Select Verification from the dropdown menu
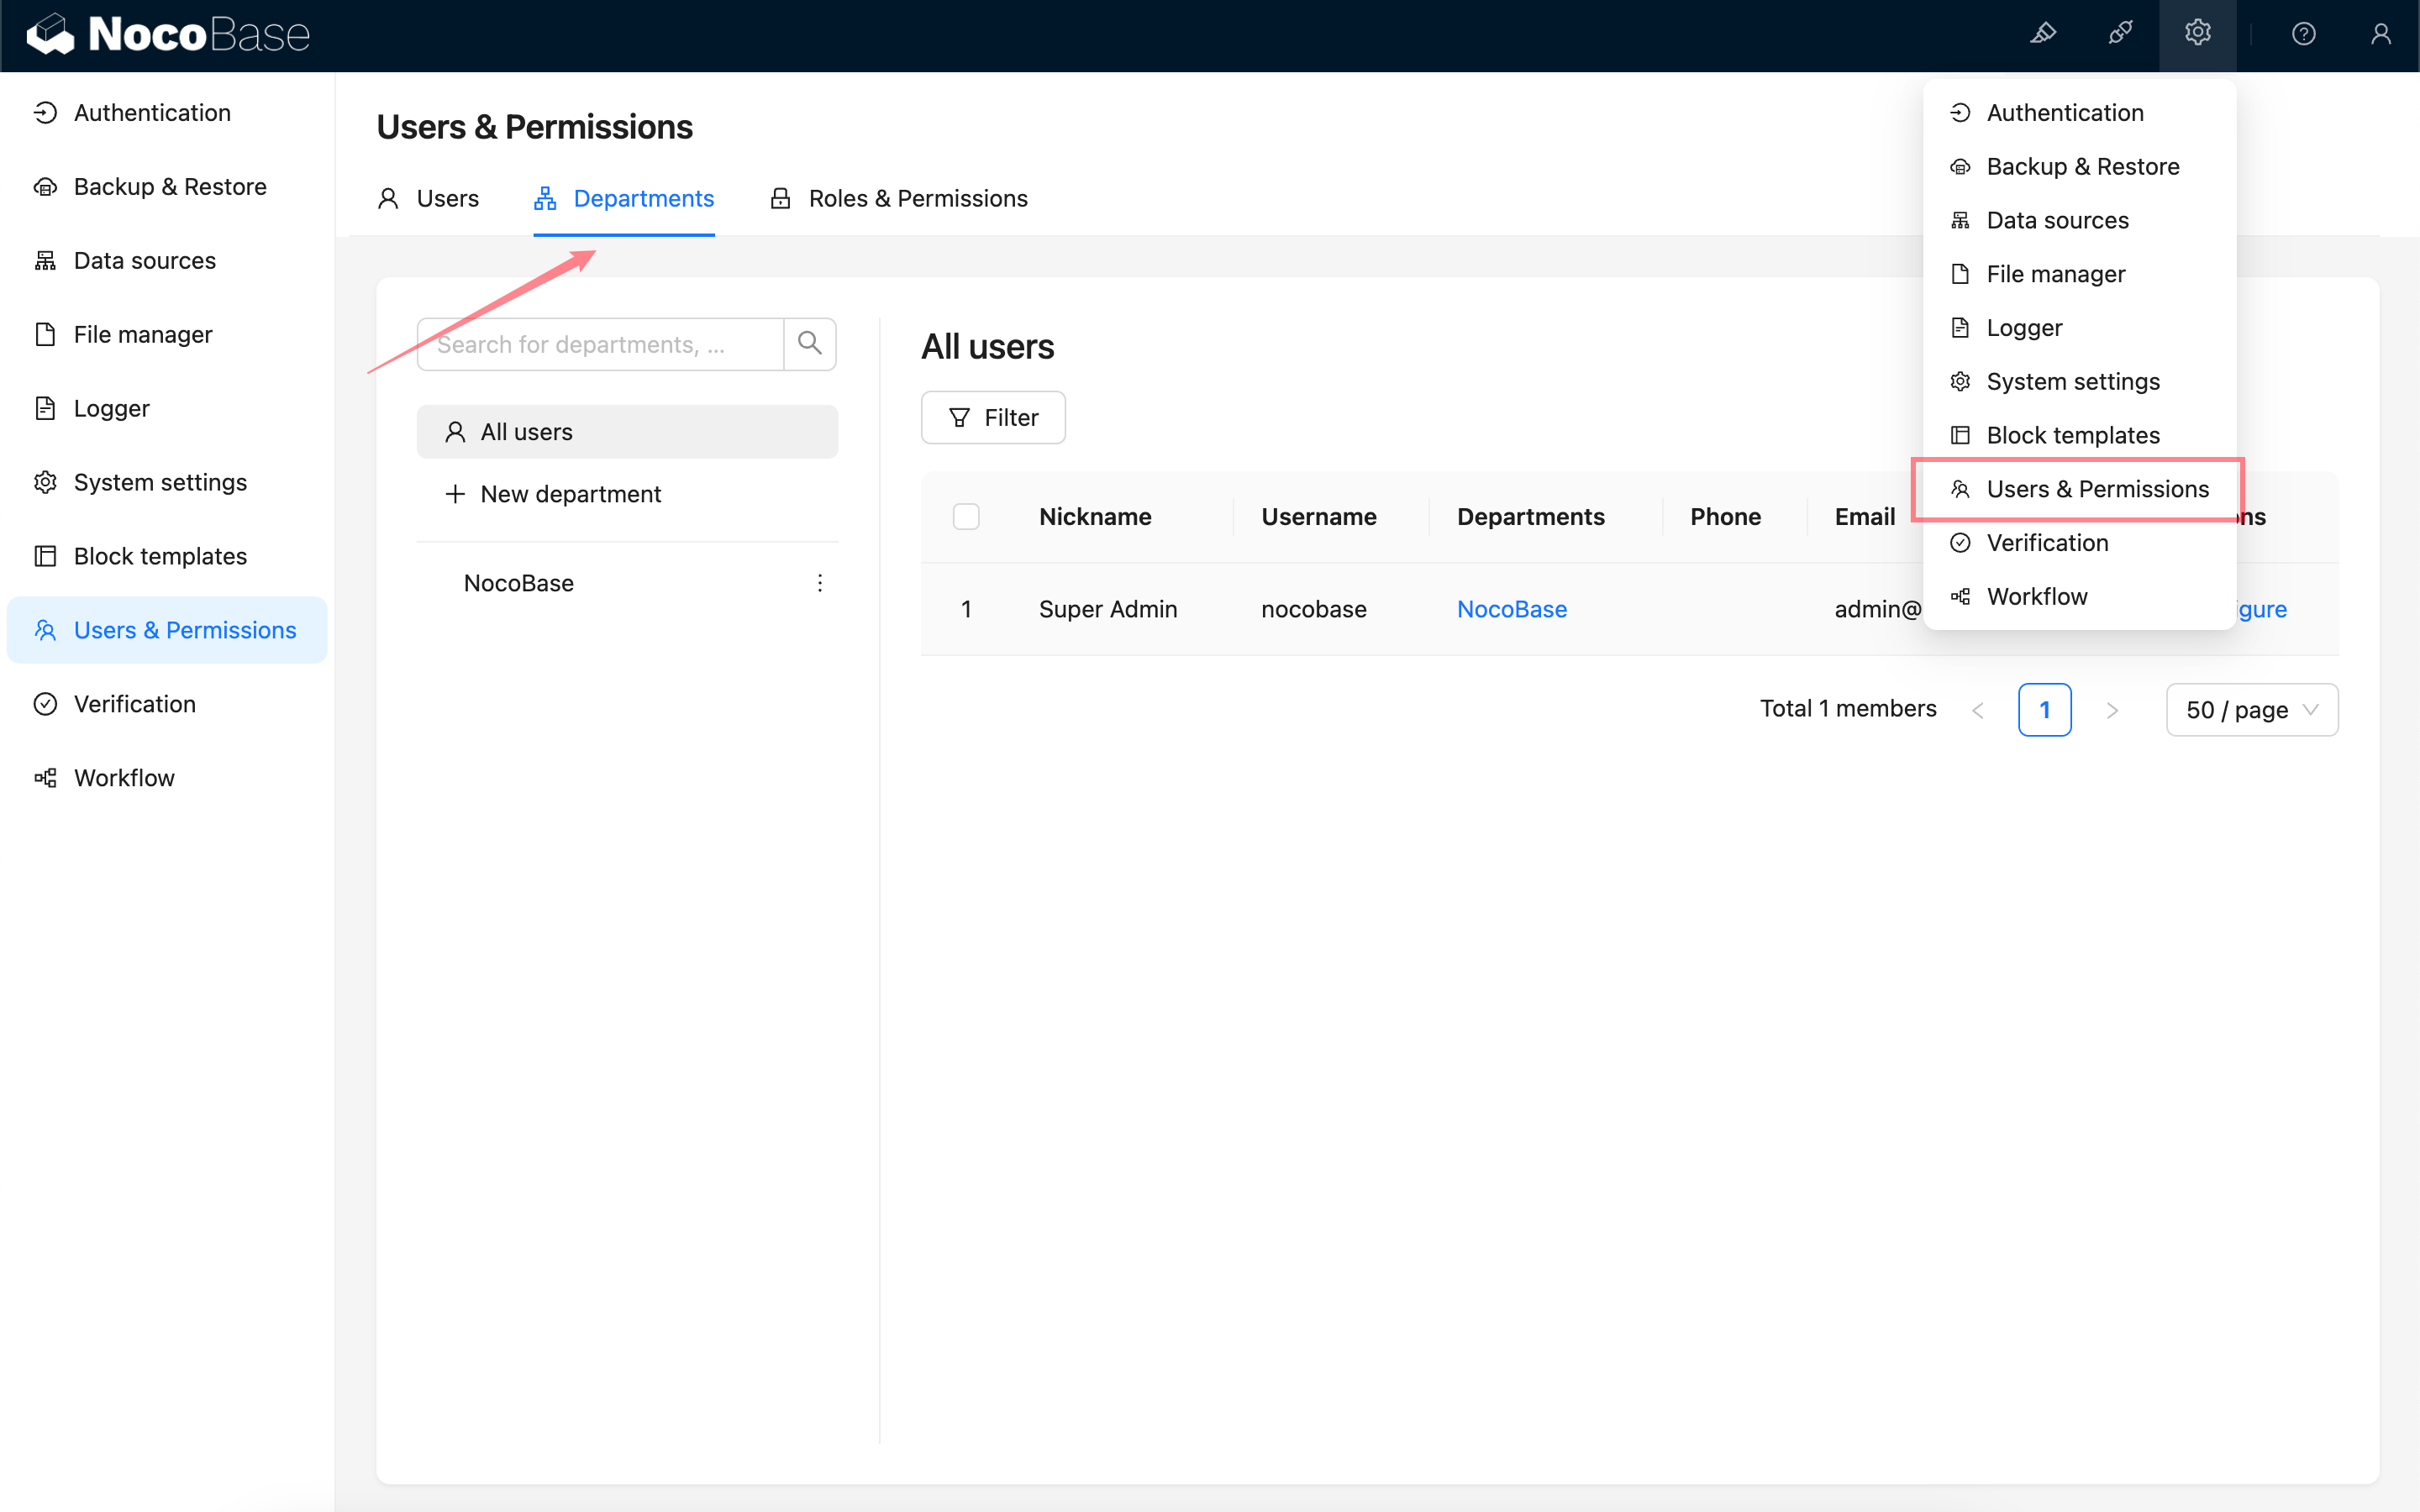Screen dimensions: 2420x1512 [x=2046, y=542]
